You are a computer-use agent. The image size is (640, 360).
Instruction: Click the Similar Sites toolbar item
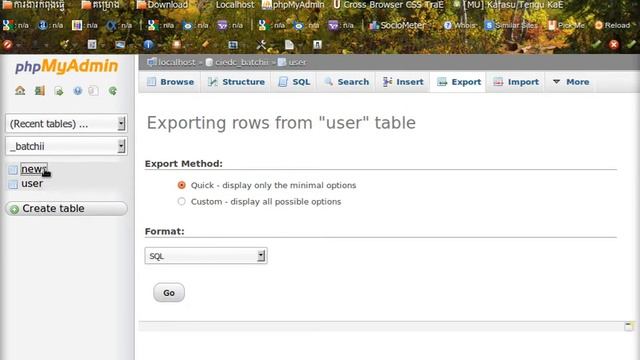[x=511, y=25]
